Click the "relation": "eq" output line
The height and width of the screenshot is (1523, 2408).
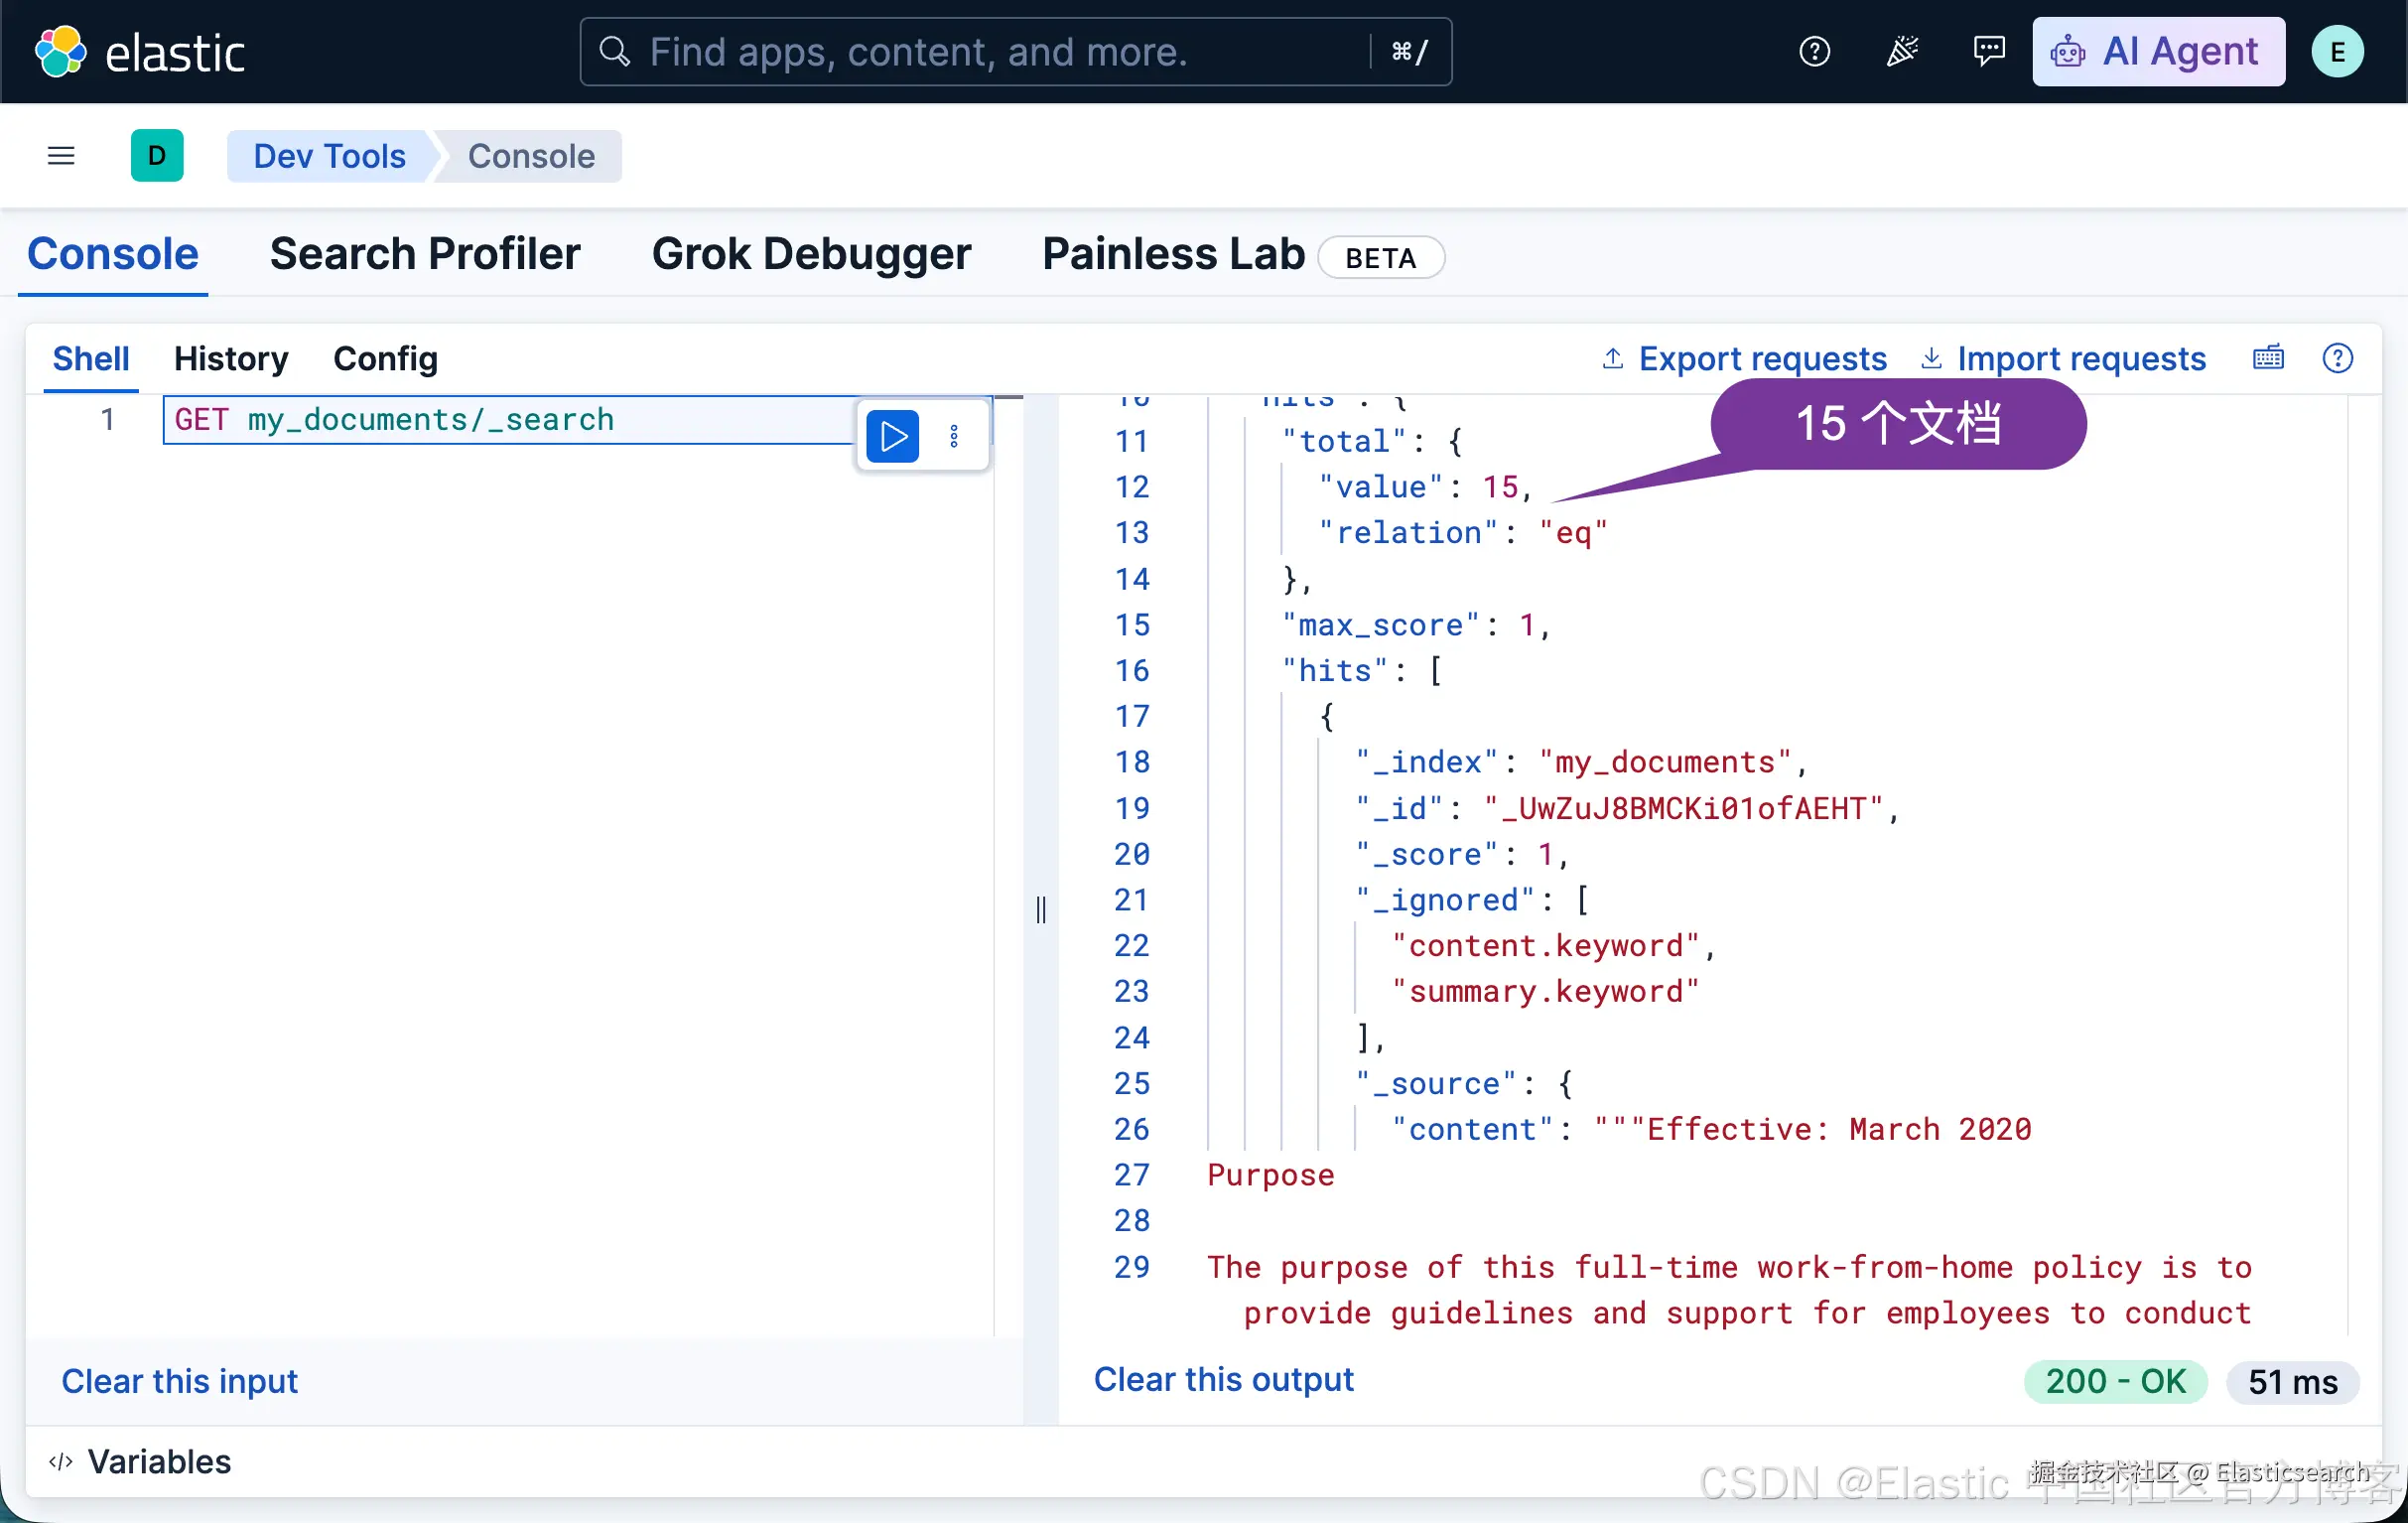[1461, 533]
